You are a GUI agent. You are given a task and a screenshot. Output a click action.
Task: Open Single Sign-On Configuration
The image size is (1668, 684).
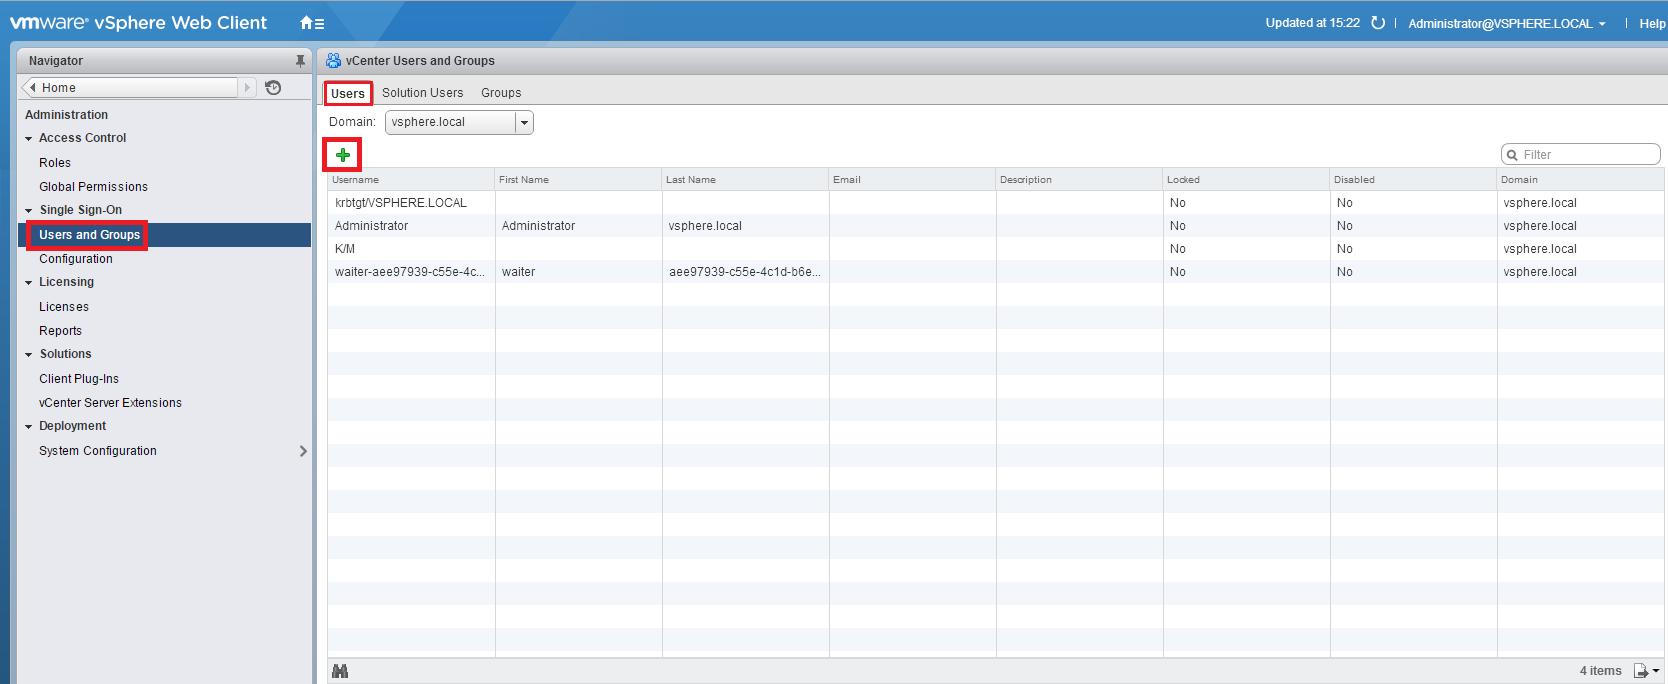(76, 259)
